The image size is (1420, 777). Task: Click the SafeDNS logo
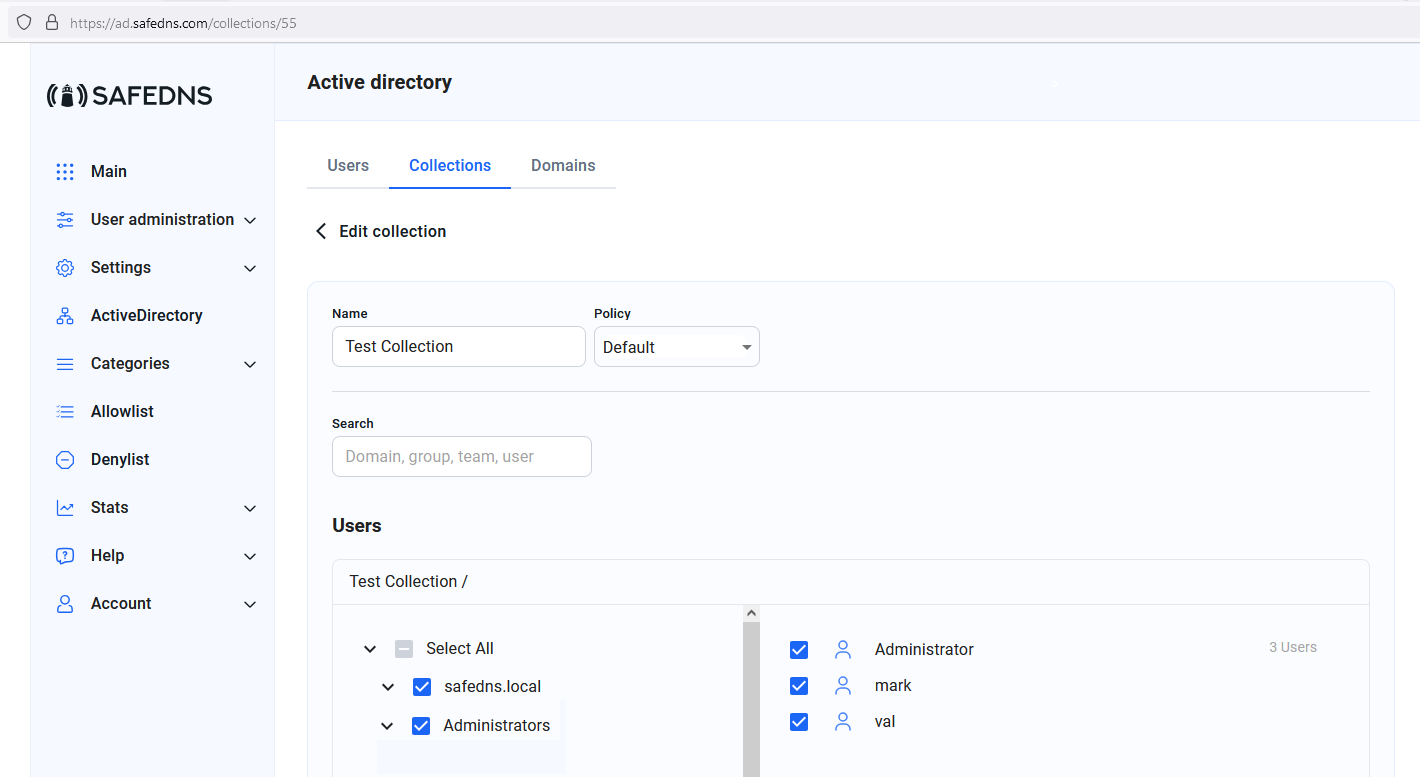(x=130, y=95)
